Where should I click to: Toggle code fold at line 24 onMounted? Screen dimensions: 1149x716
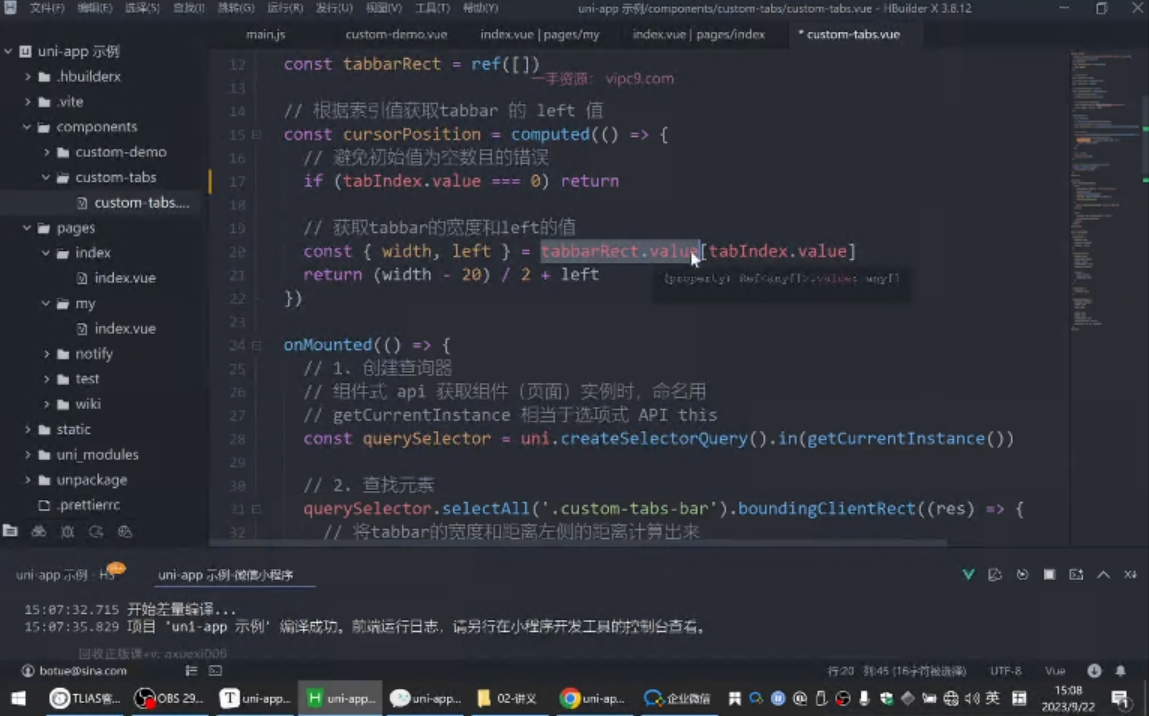point(256,345)
